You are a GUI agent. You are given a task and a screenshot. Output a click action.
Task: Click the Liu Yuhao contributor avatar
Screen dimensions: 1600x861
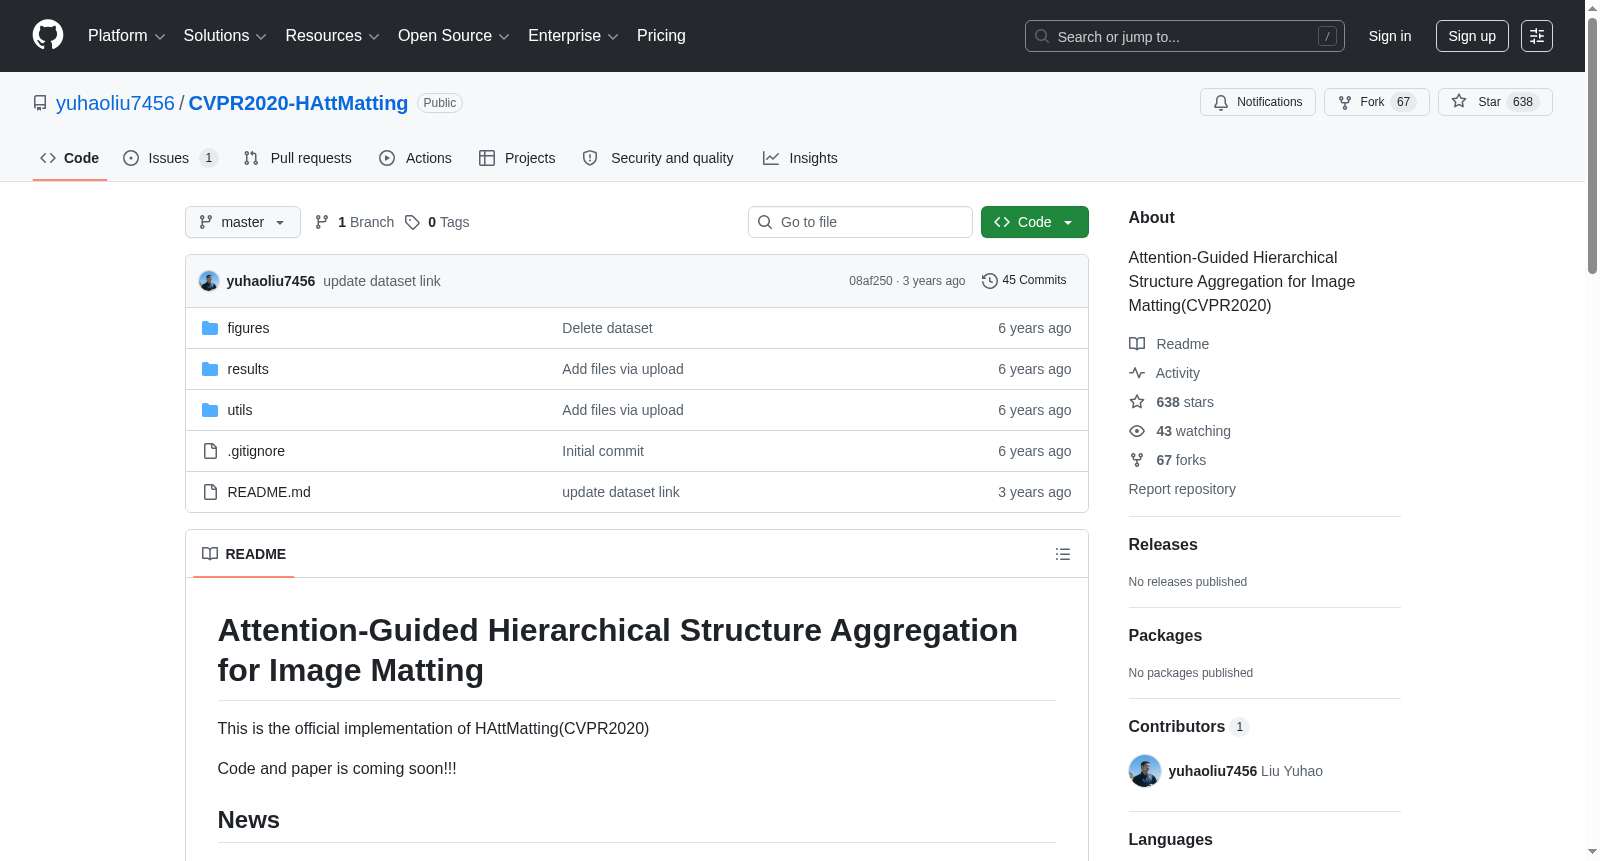[1145, 771]
